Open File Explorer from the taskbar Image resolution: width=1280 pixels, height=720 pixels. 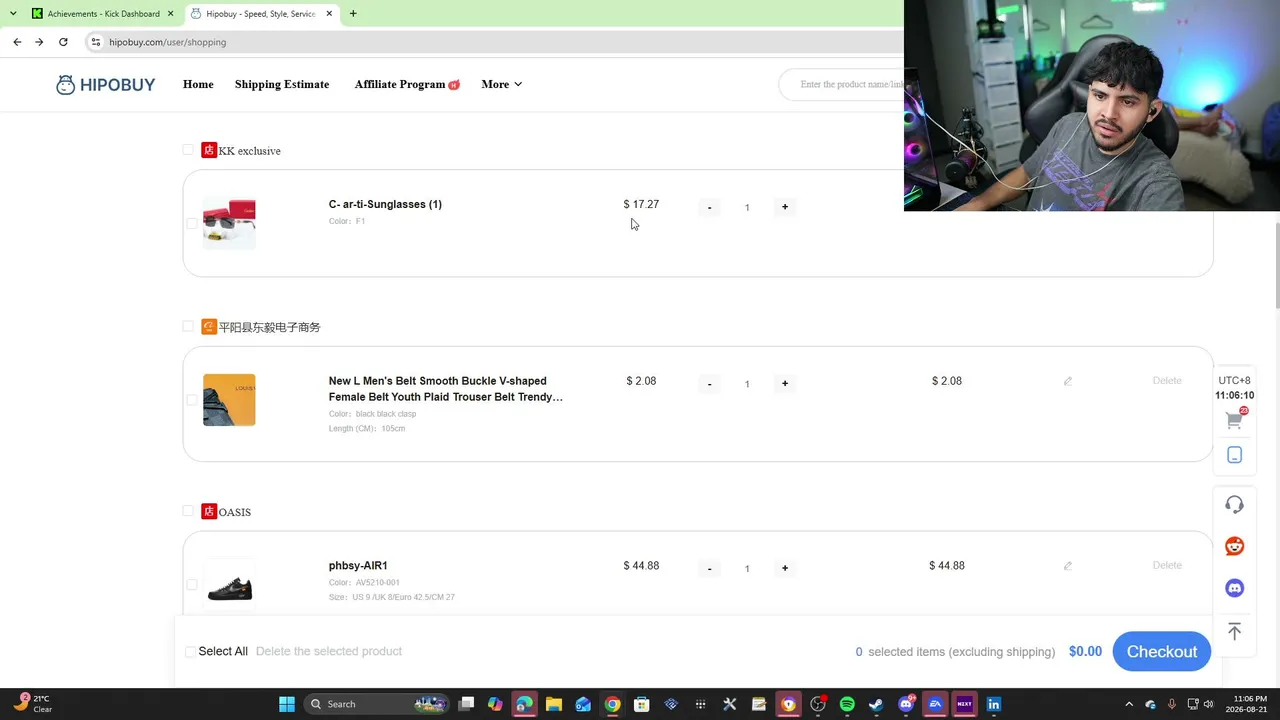pyautogui.click(x=553, y=704)
